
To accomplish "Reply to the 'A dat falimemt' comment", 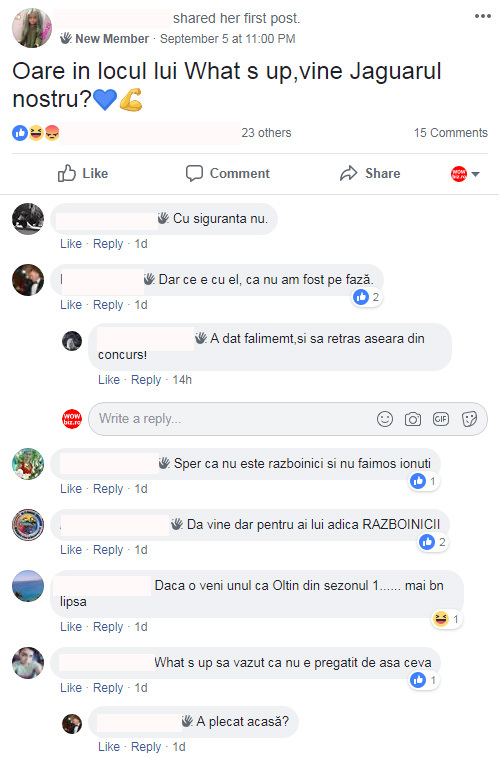I will (146, 380).
